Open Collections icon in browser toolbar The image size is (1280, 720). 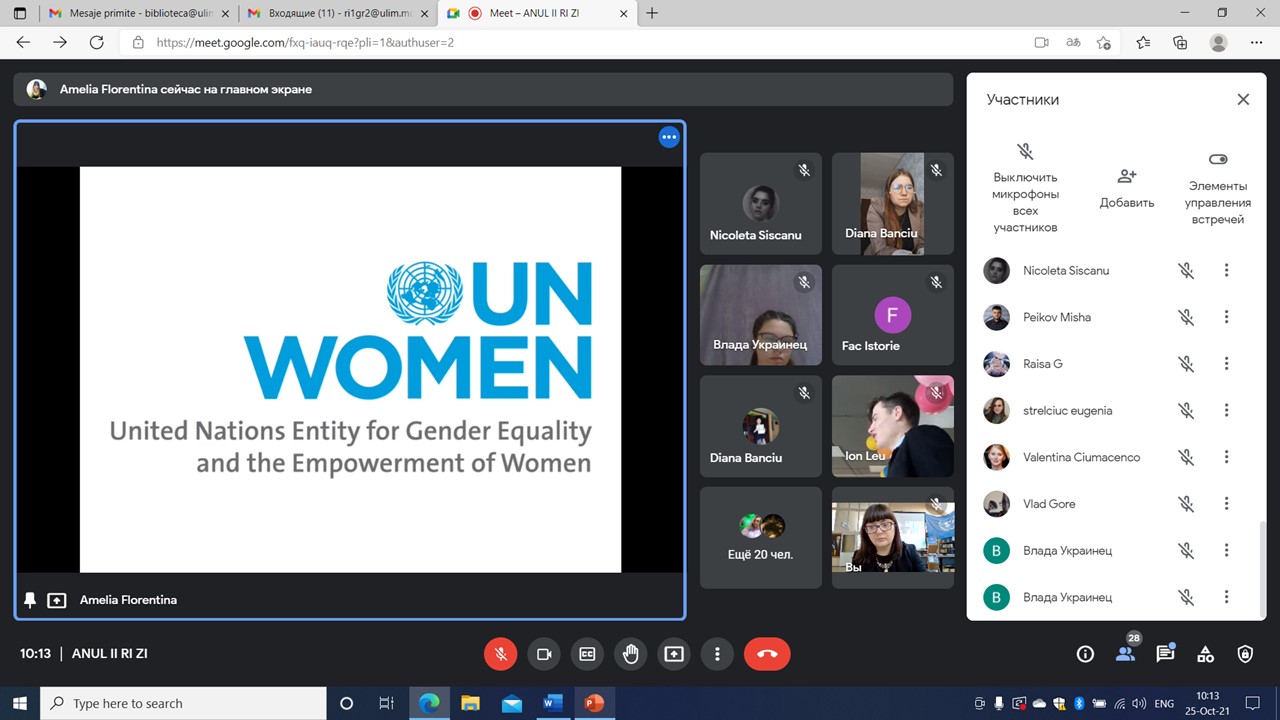1180,43
